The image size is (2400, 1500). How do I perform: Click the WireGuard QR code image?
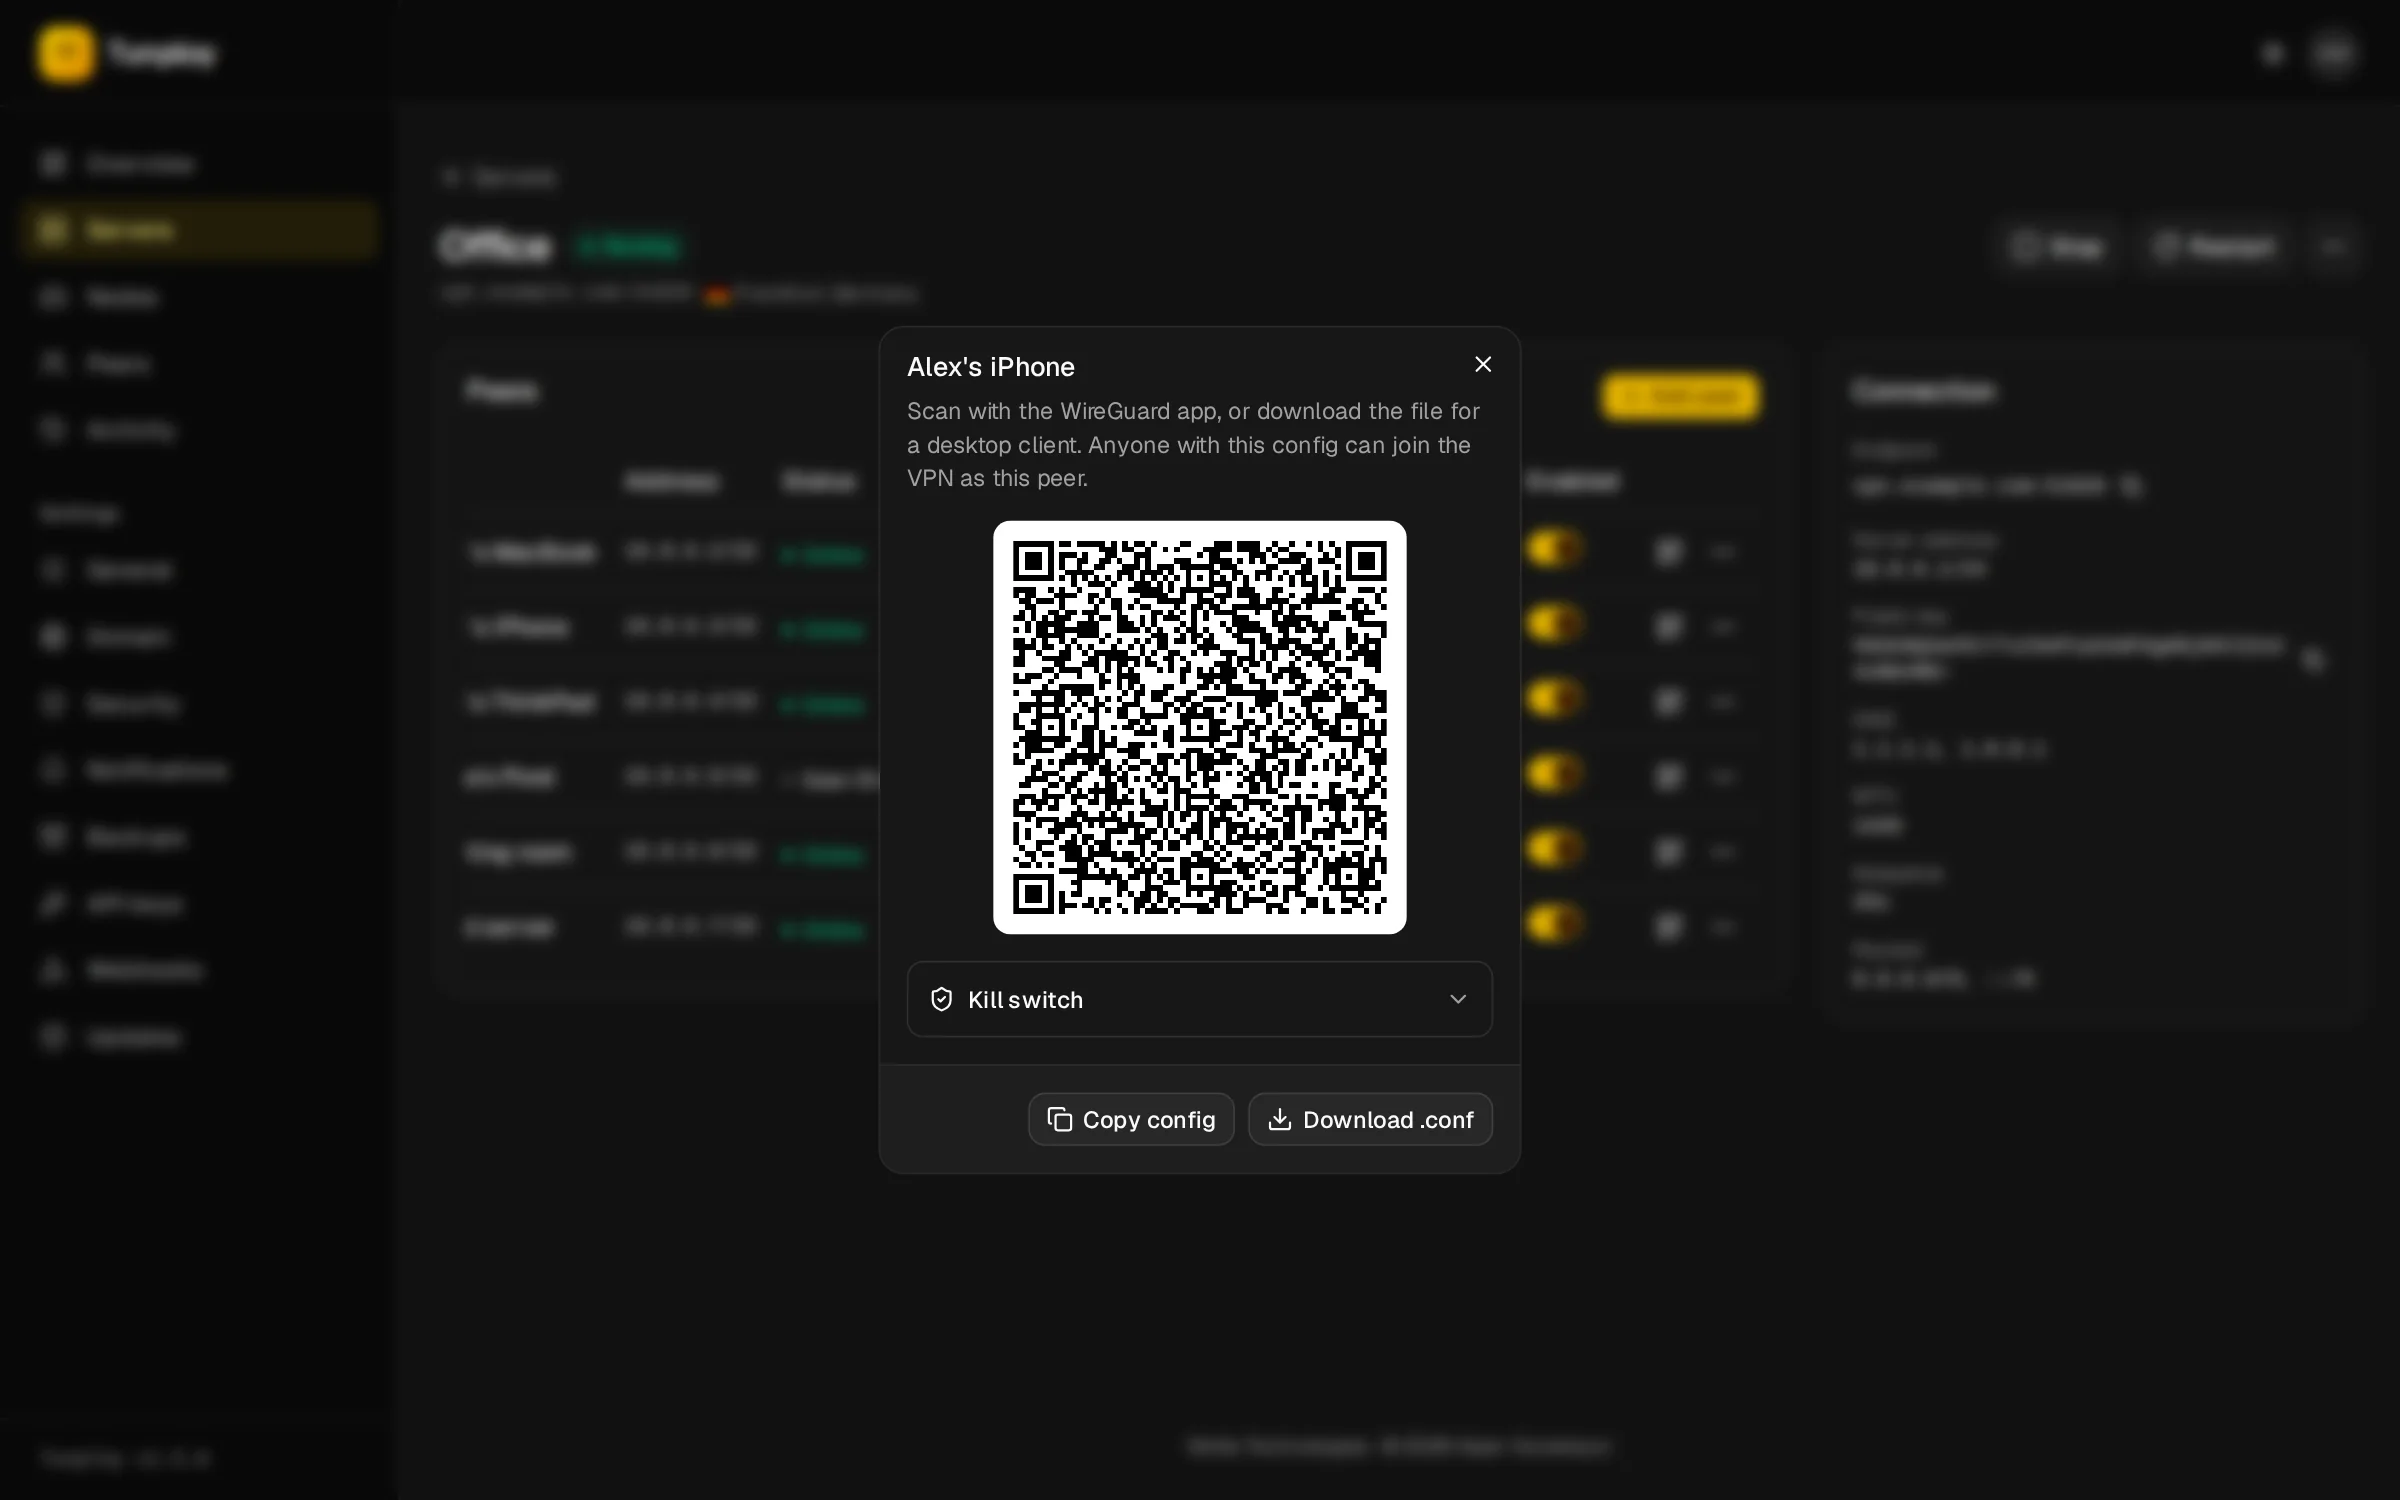tap(1199, 727)
